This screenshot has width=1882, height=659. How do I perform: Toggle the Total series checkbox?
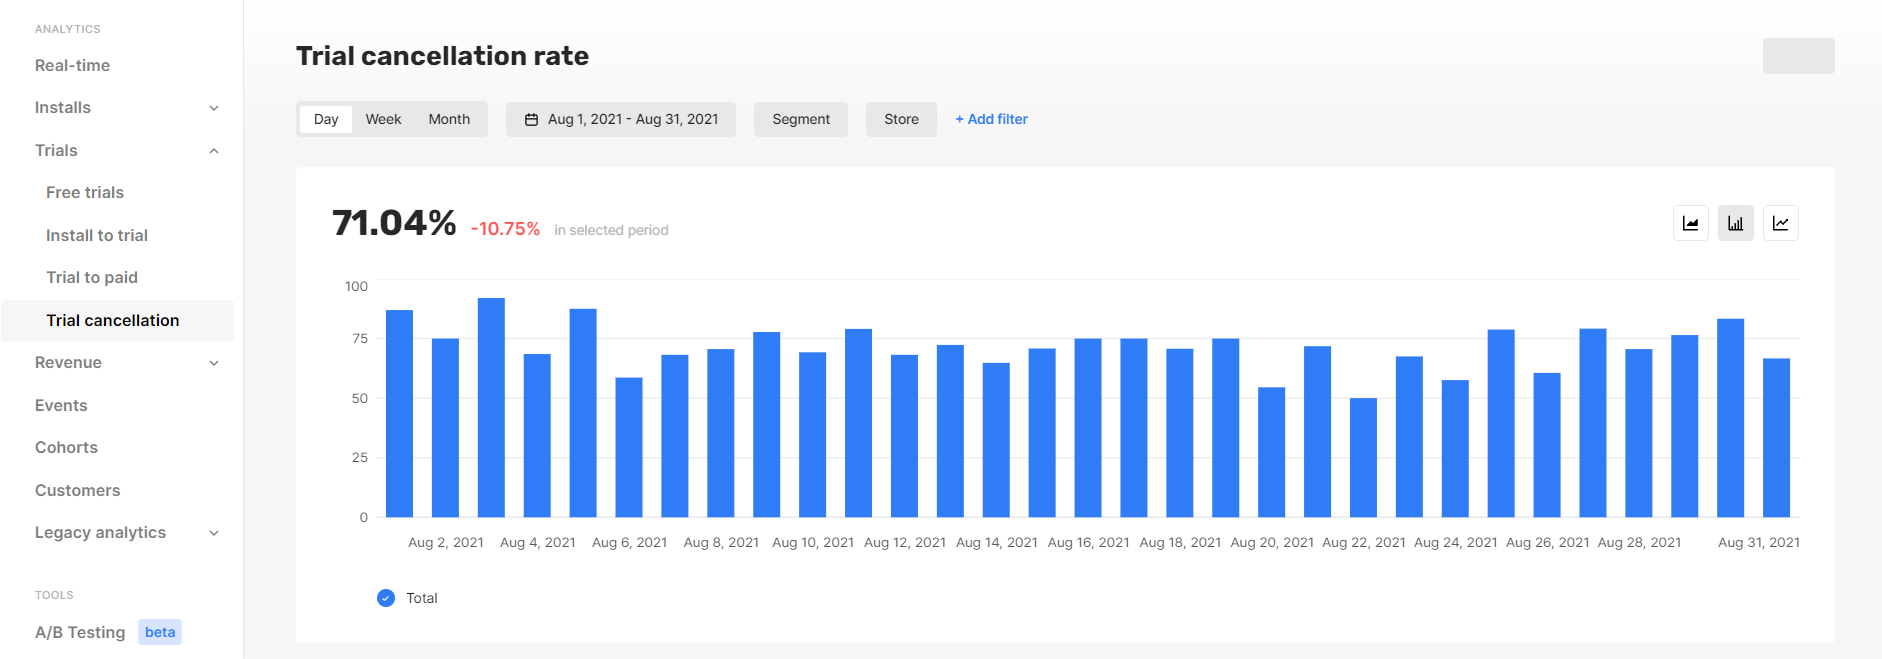(386, 598)
